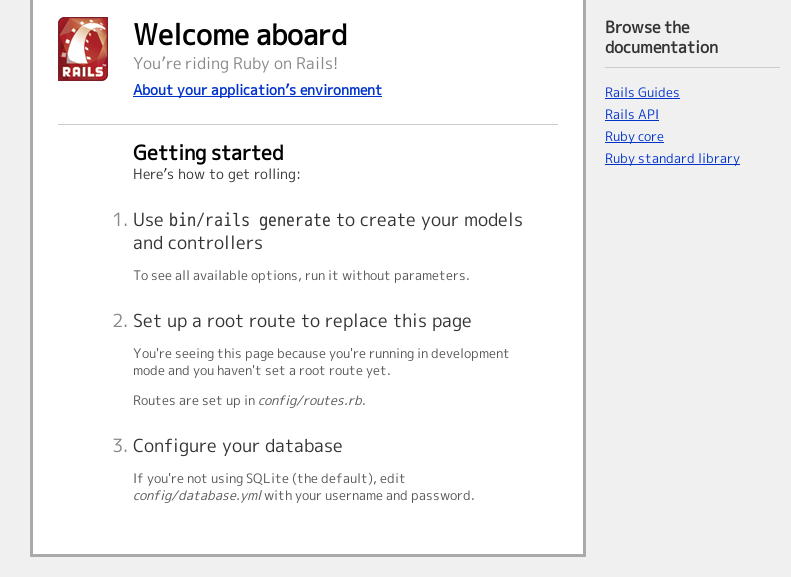Click the config/database.yml file name
Image resolution: width=791 pixels, height=577 pixels.
tap(197, 496)
